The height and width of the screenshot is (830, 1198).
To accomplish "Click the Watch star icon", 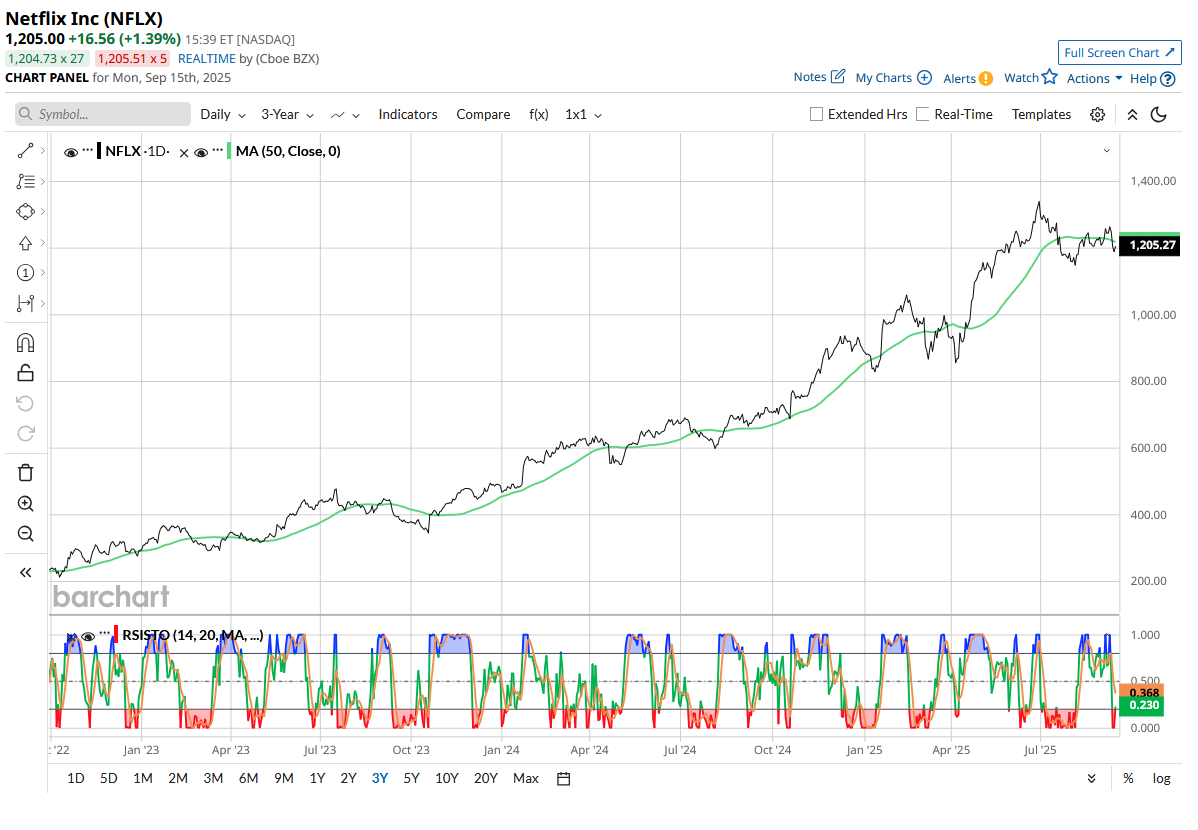I will click(1050, 76).
